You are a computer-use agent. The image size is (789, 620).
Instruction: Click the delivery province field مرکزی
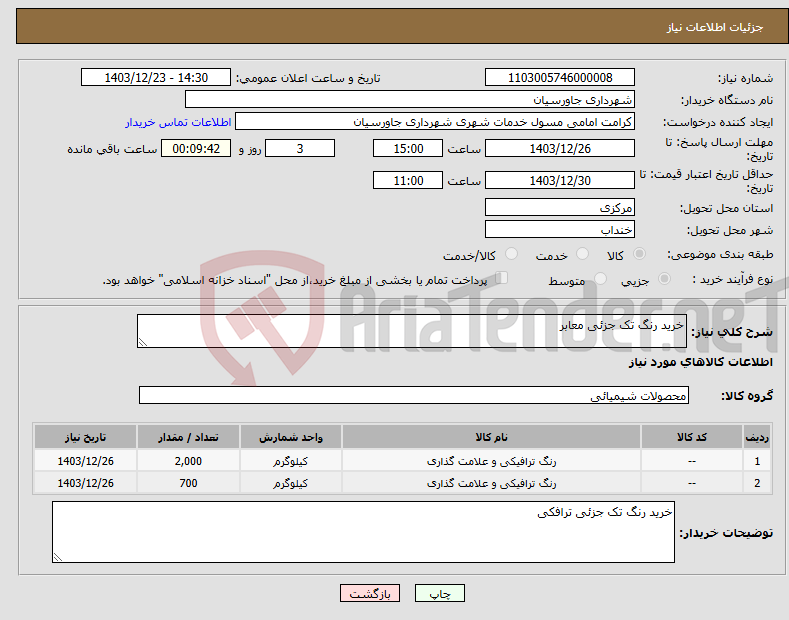[560, 207]
